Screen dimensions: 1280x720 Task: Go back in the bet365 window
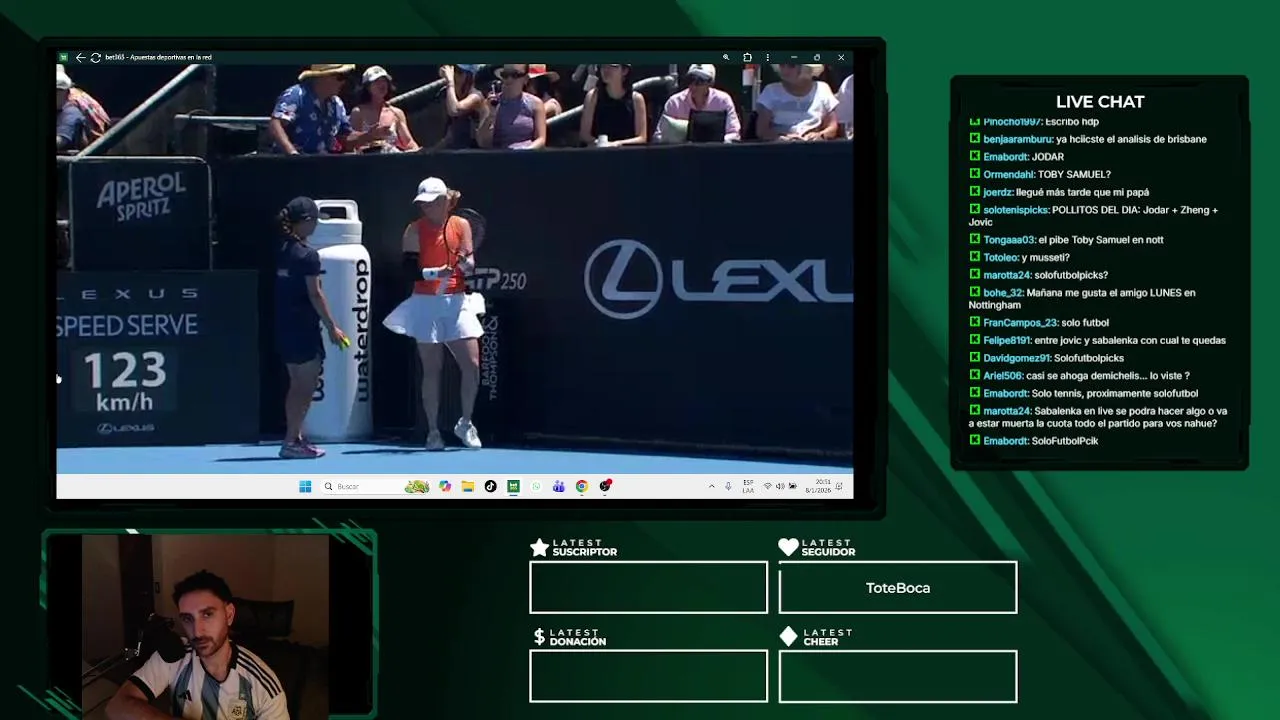(x=80, y=57)
